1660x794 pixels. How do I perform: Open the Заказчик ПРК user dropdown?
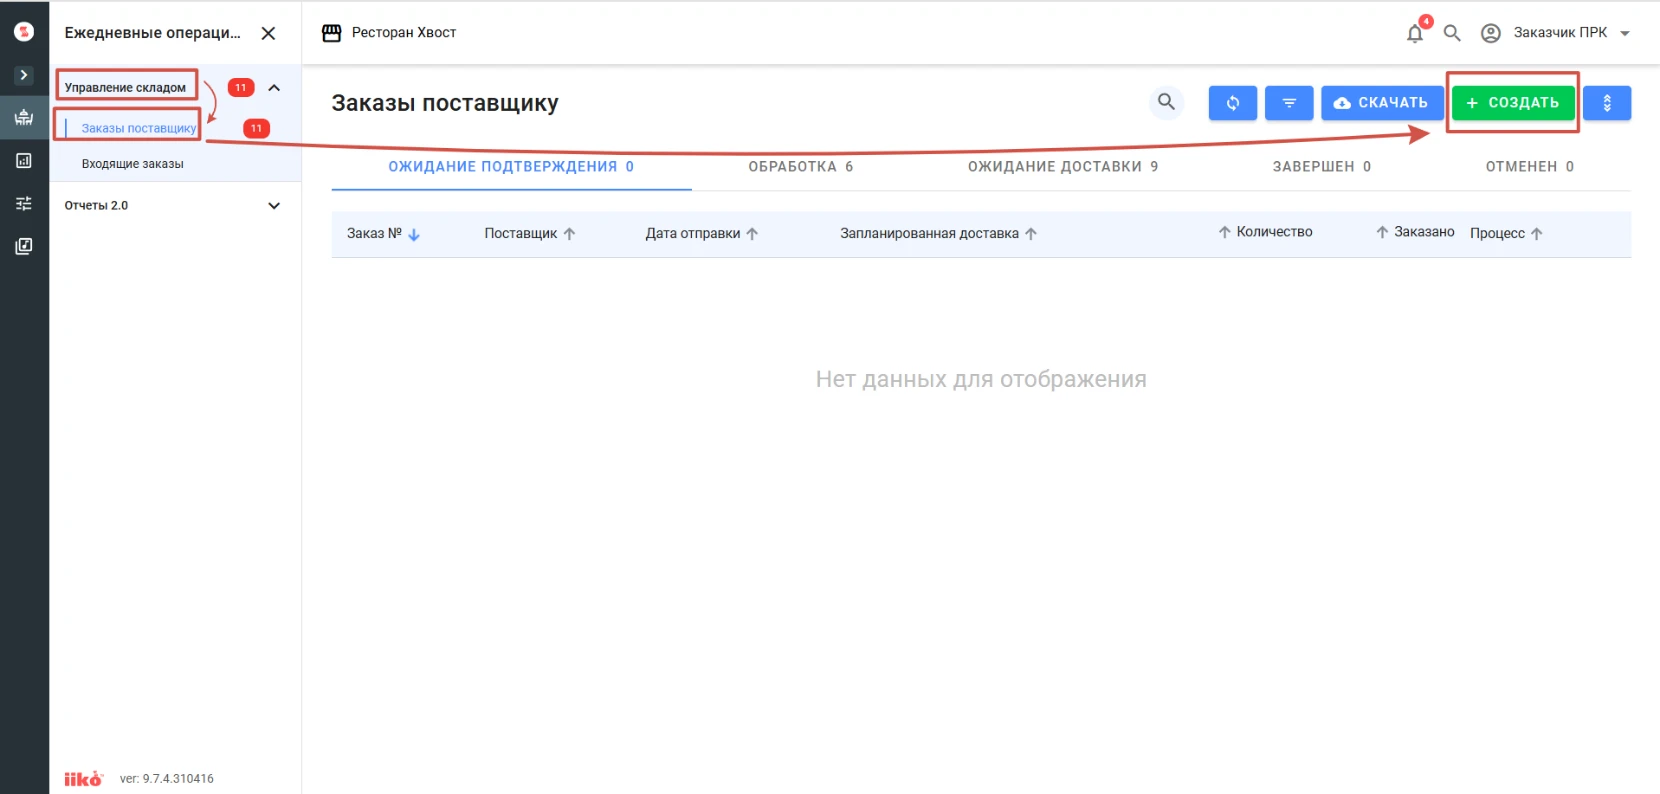pos(1555,33)
